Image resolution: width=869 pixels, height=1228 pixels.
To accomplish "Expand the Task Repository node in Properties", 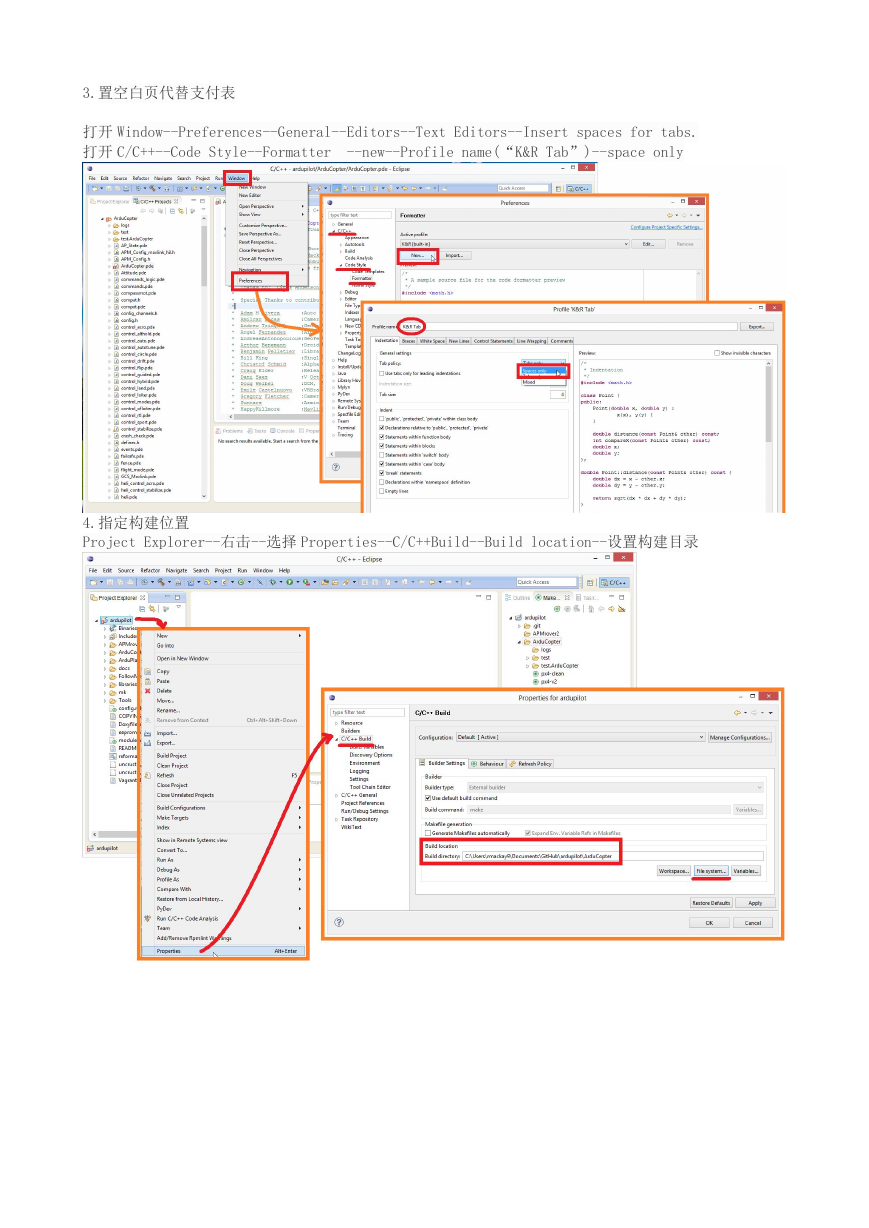I will click(x=336, y=819).
